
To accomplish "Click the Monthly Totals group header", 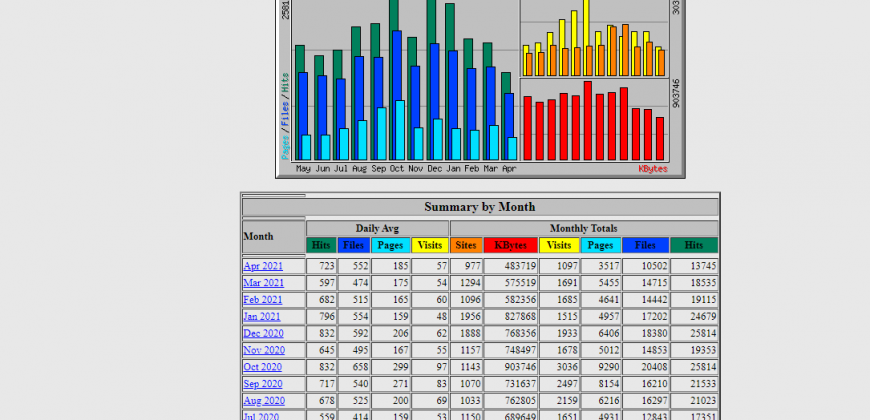I will point(584,228).
